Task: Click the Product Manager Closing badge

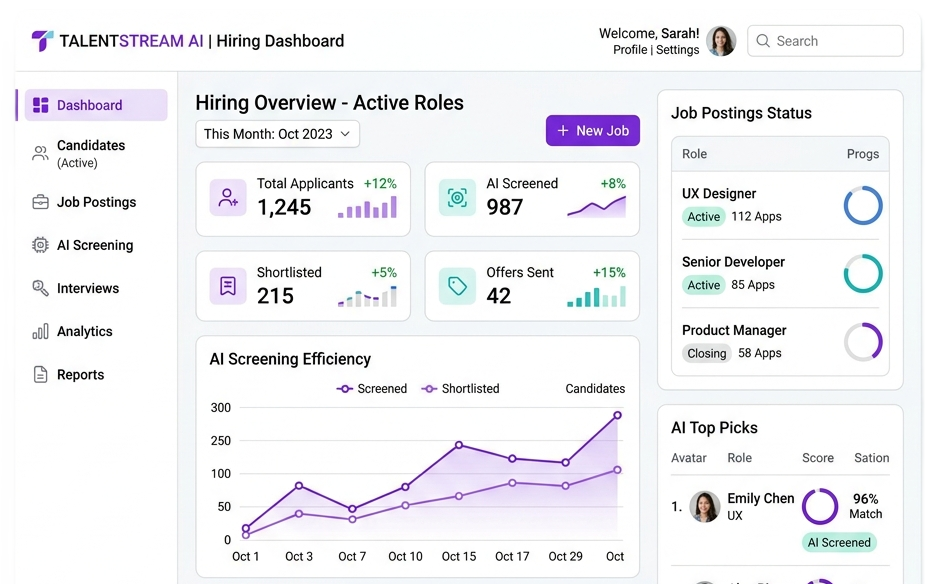Action: click(707, 353)
